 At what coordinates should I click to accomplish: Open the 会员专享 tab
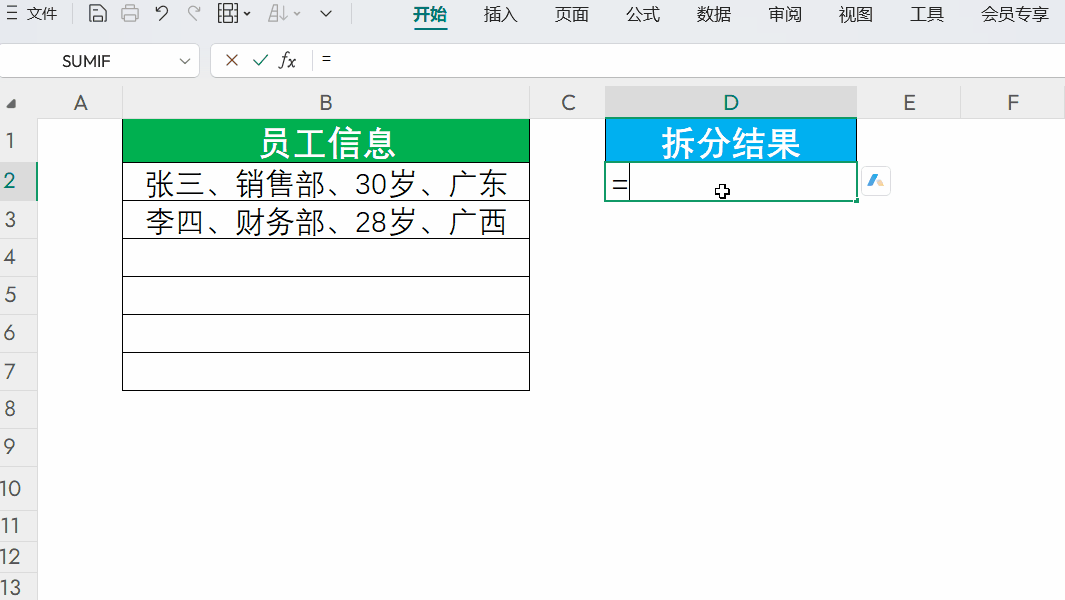click(1014, 14)
